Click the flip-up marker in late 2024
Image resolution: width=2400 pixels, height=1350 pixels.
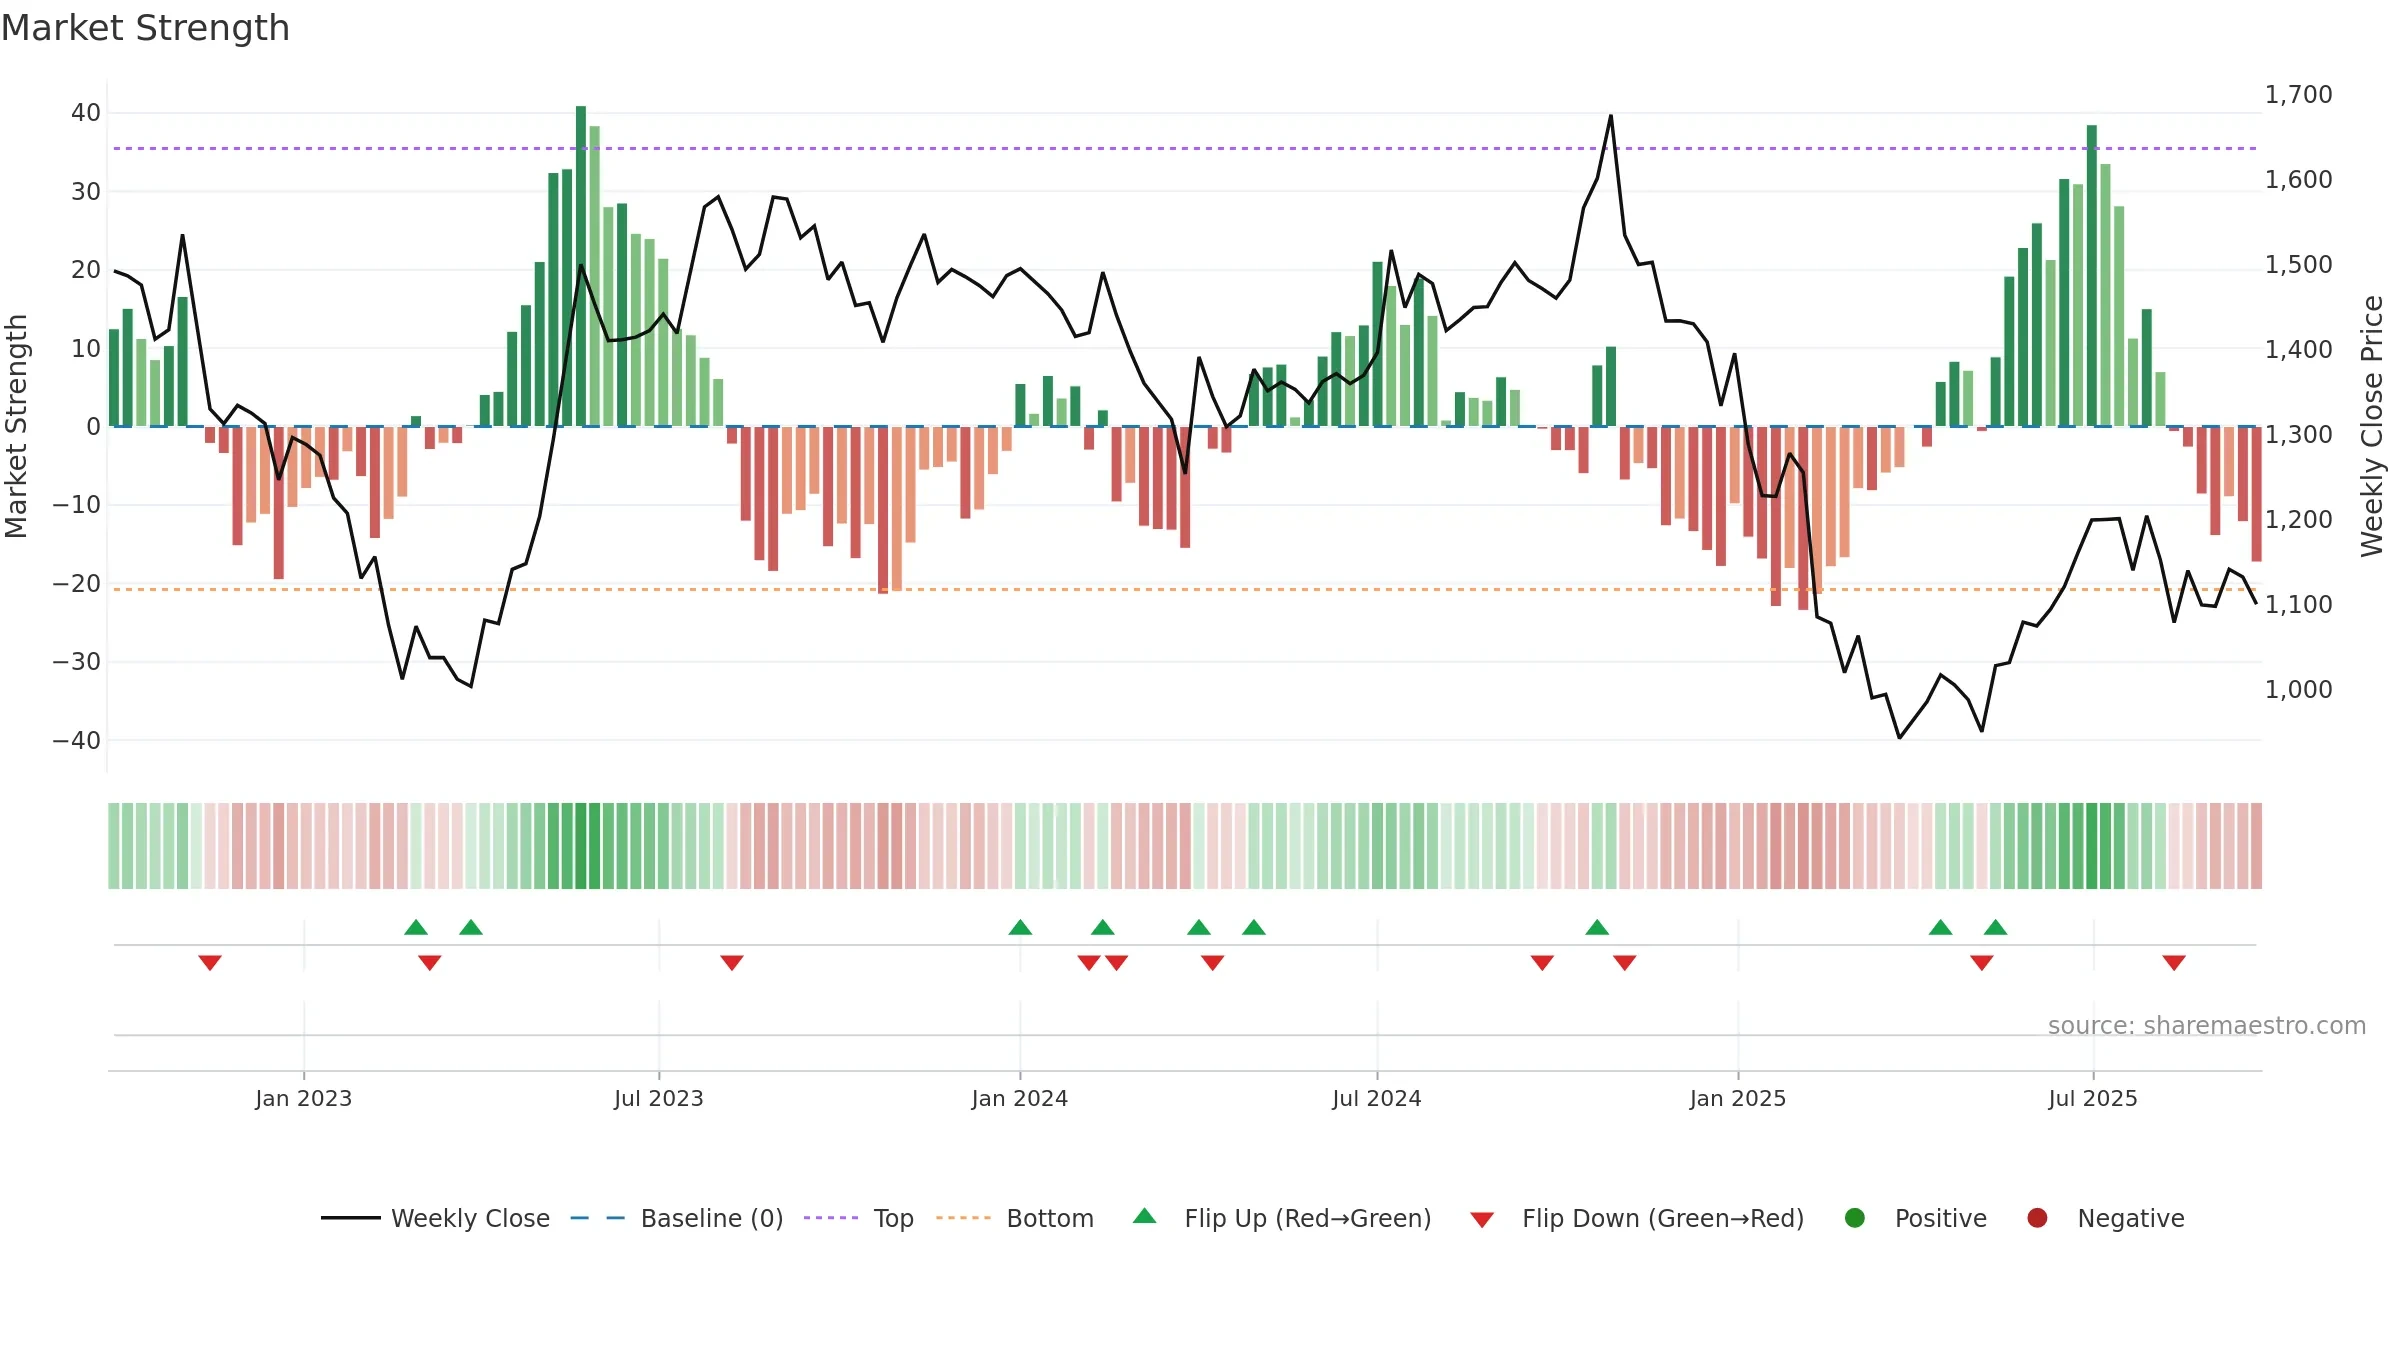coord(1597,927)
